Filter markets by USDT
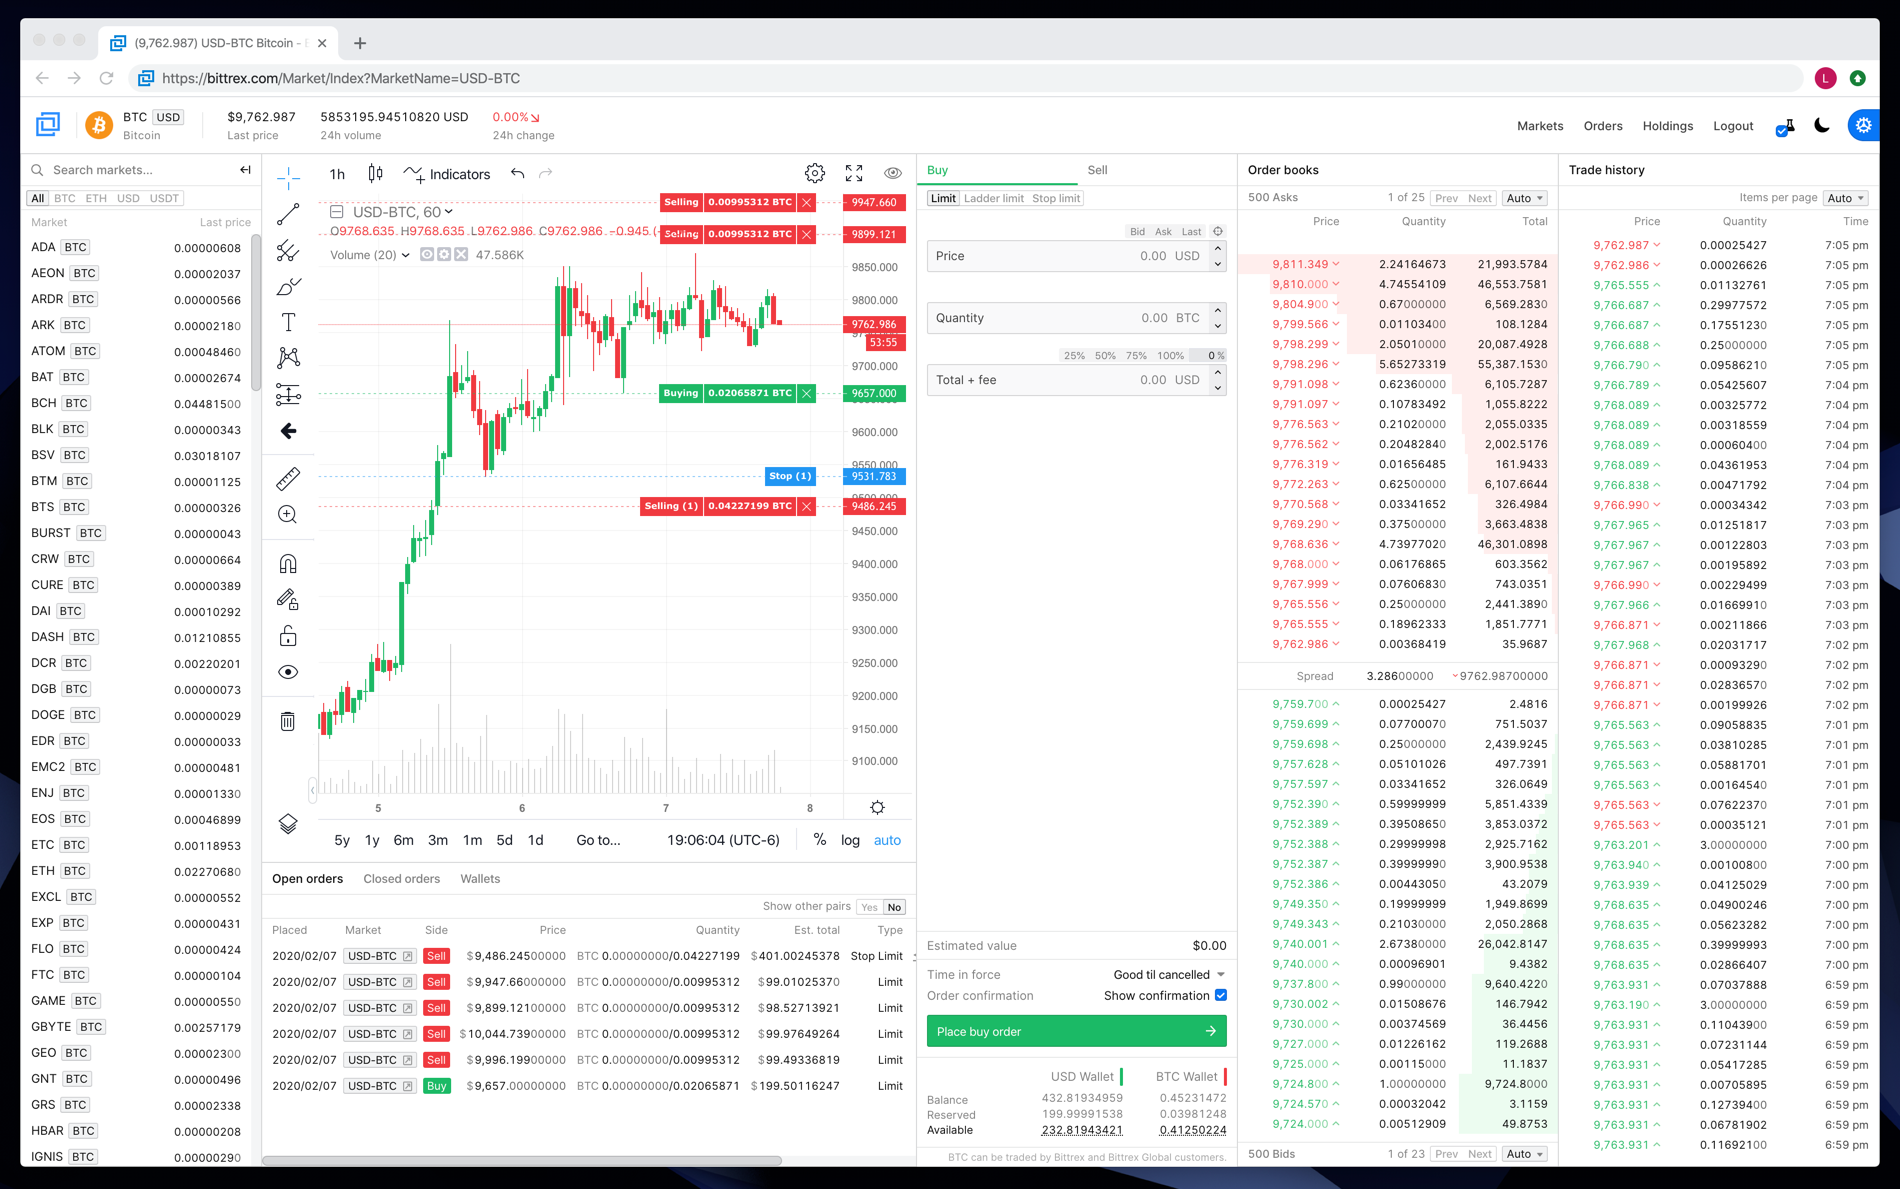1900x1189 pixels. click(x=164, y=198)
